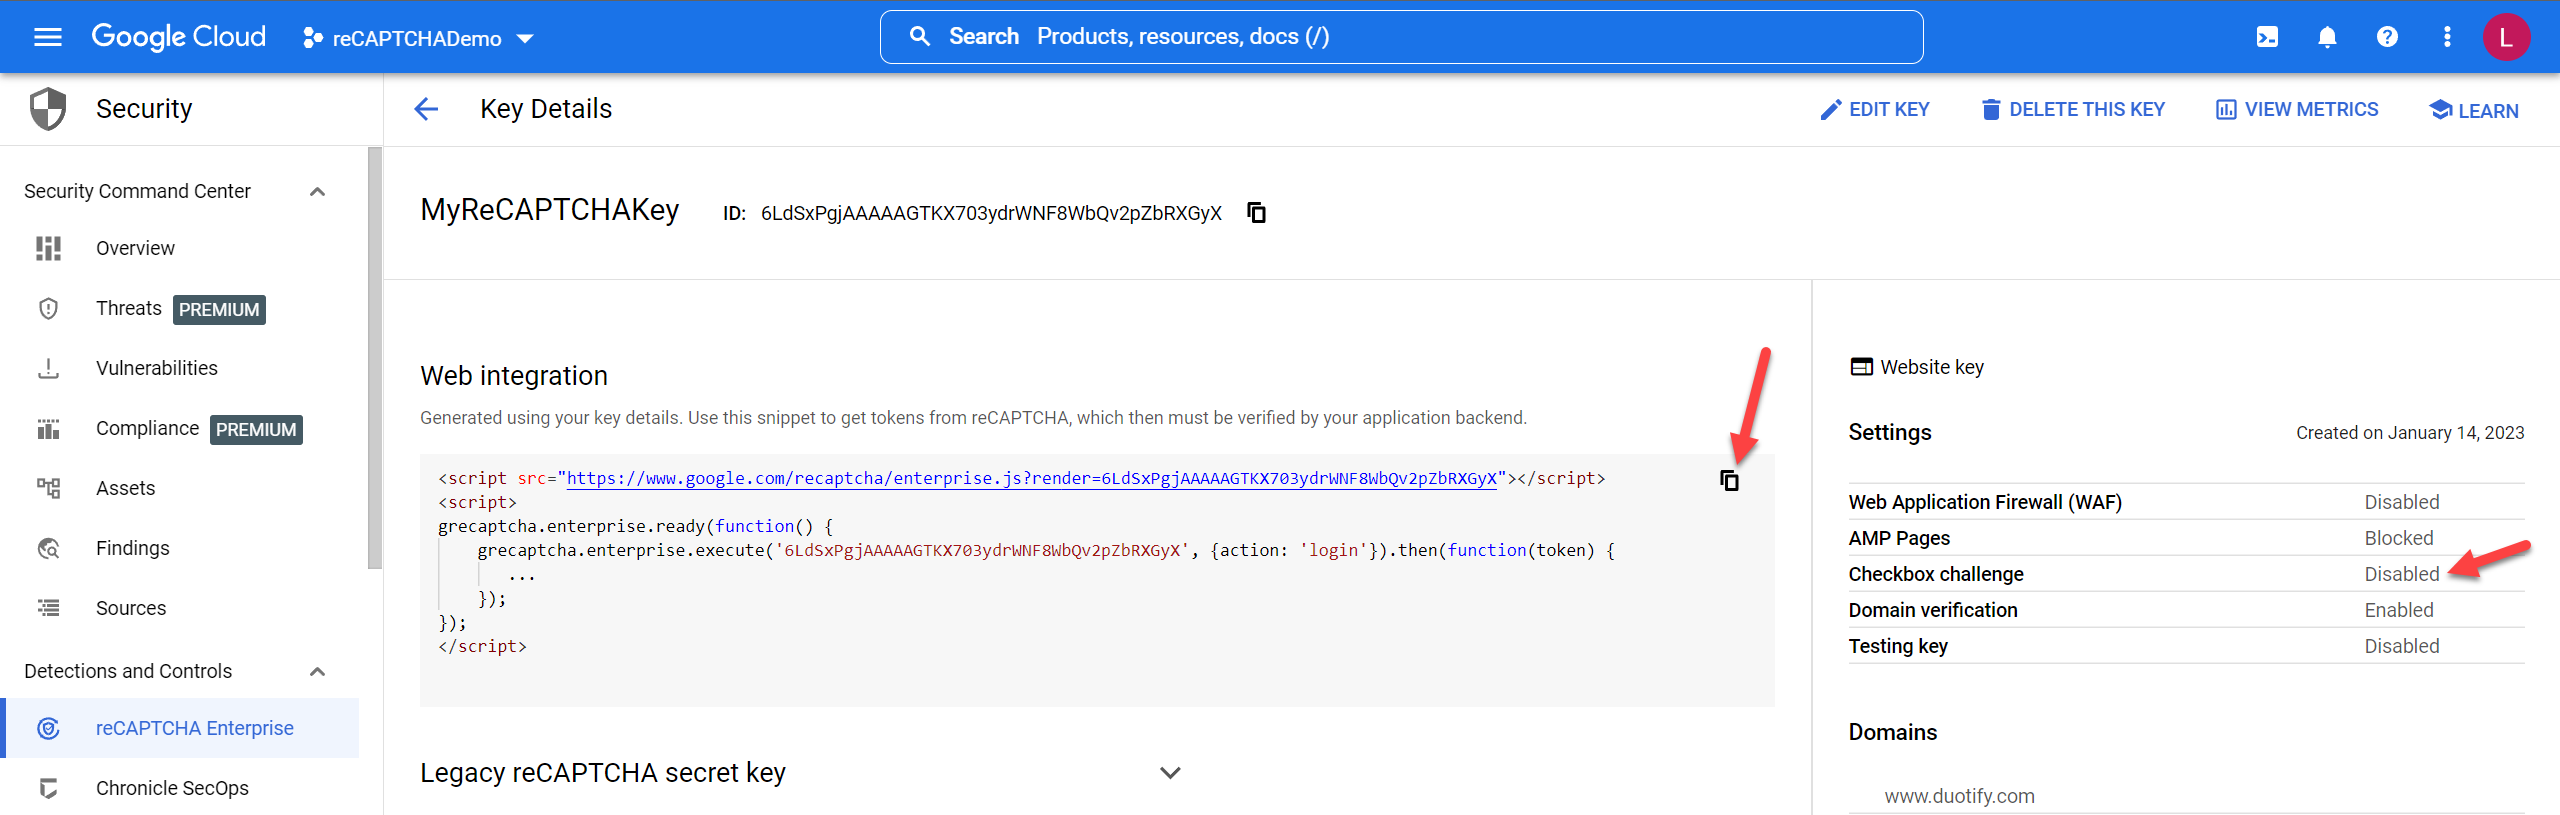Focus the Search products, resources, docs field
The width and height of the screenshot is (2560, 815).
[1401, 37]
